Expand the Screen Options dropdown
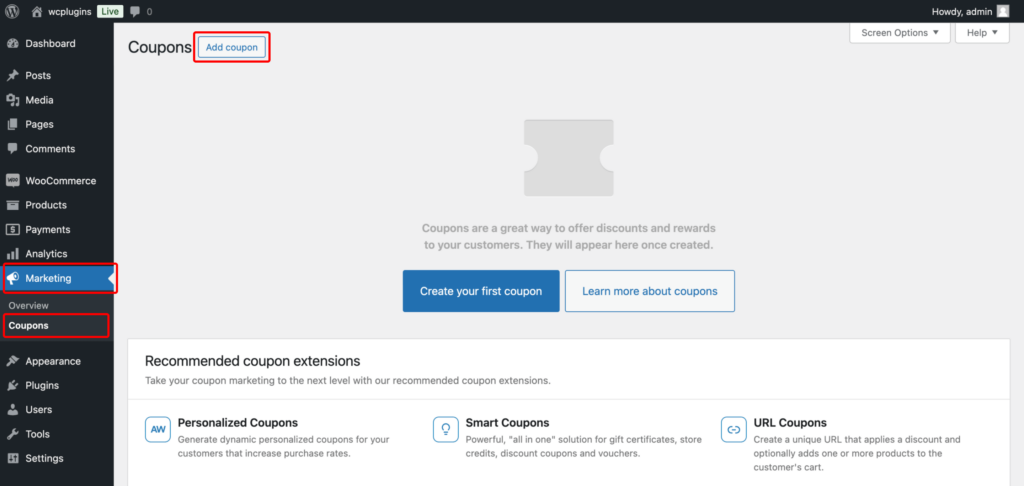 (900, 33)
